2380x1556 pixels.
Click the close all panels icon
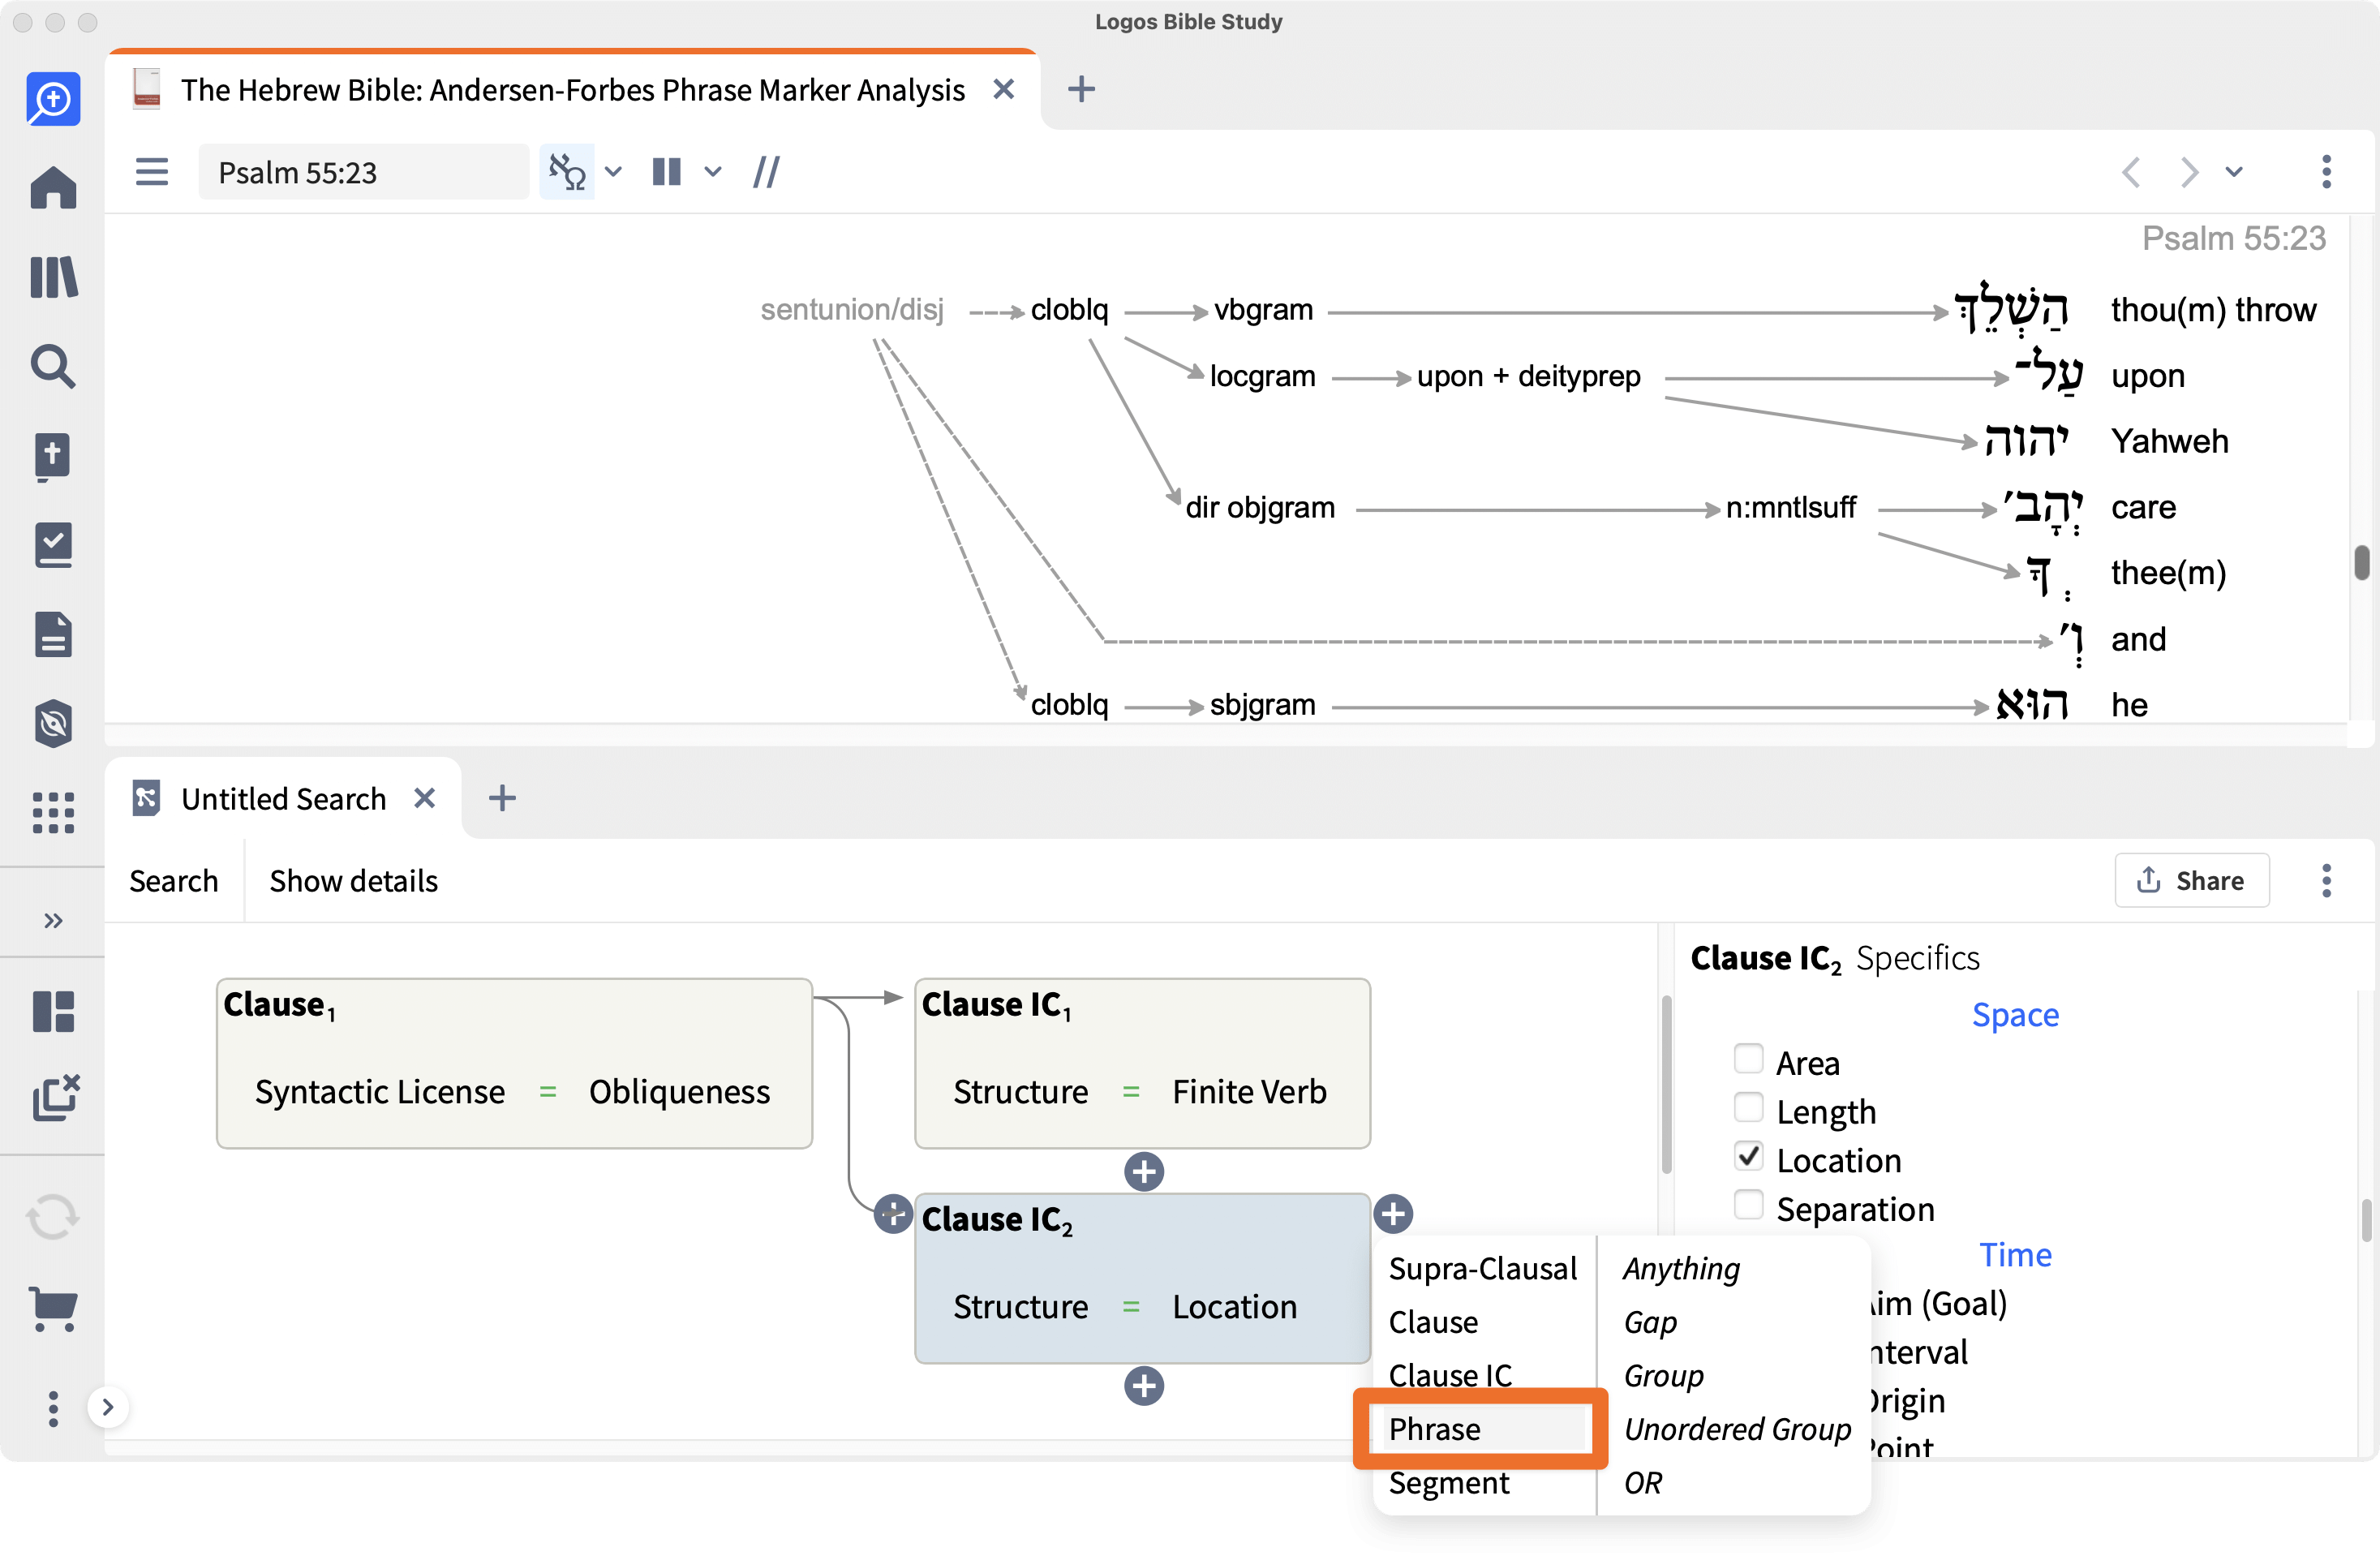click(55, 1098)
